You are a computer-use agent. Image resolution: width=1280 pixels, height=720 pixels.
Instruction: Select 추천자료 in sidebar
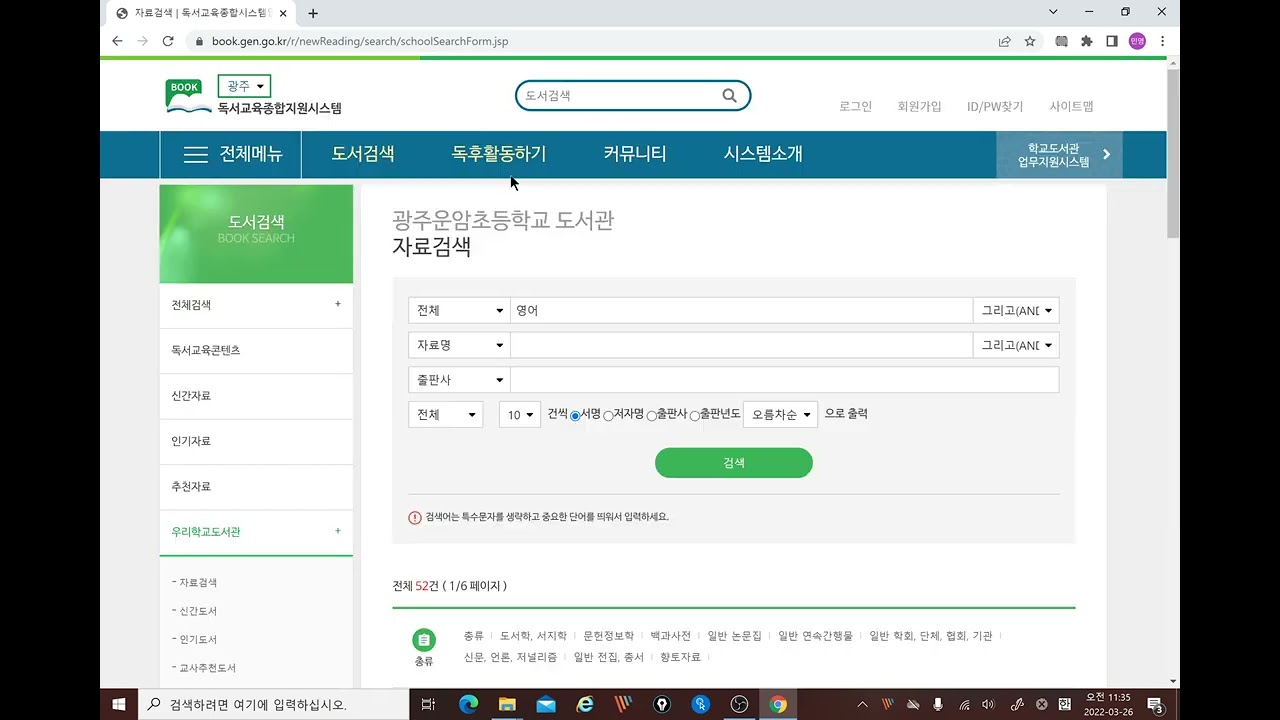tap(256, 486)
